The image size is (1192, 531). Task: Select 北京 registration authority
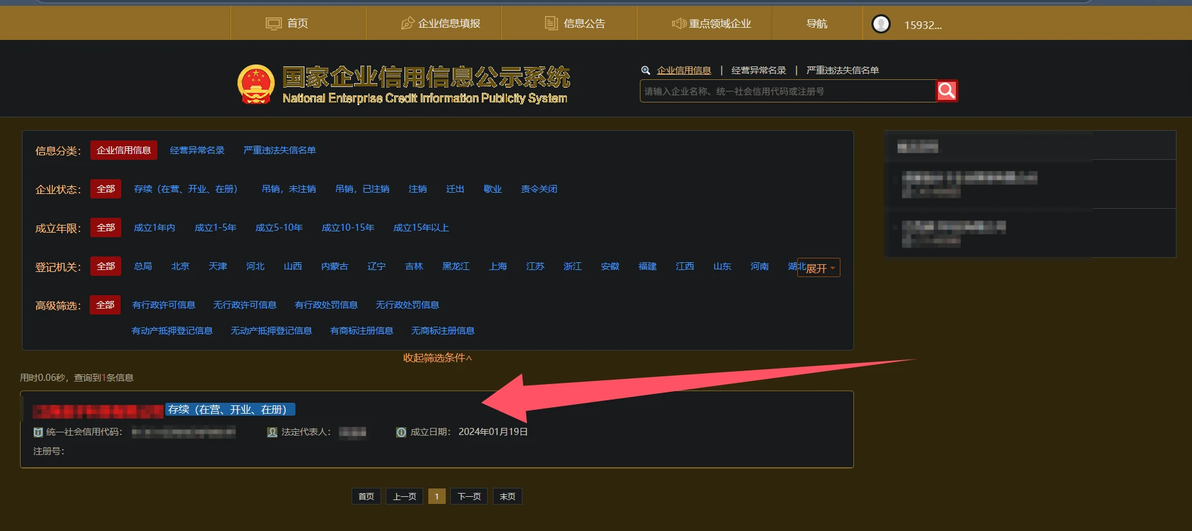181,266
